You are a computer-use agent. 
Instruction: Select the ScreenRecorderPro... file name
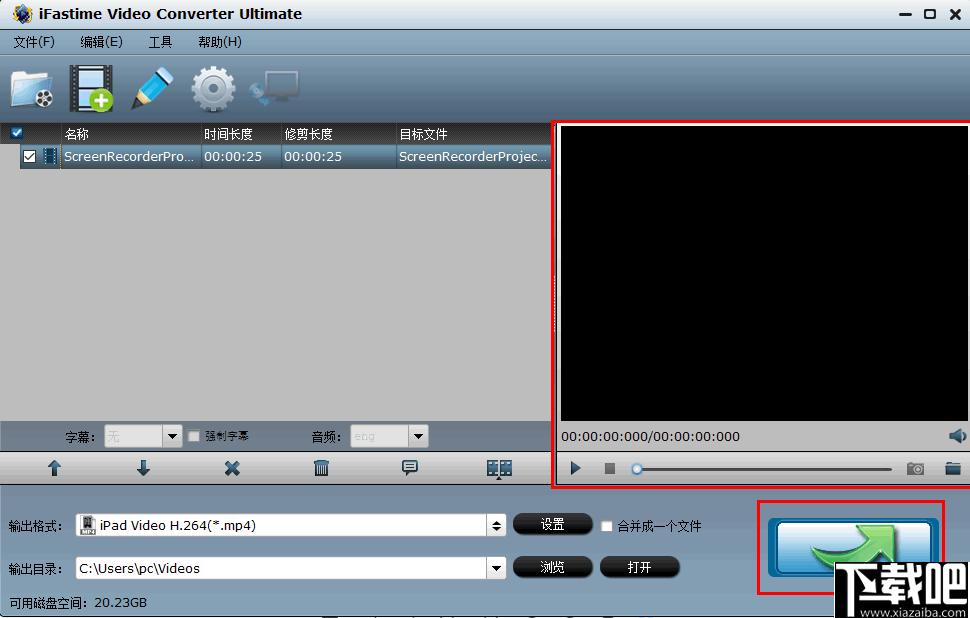[129, 157]
